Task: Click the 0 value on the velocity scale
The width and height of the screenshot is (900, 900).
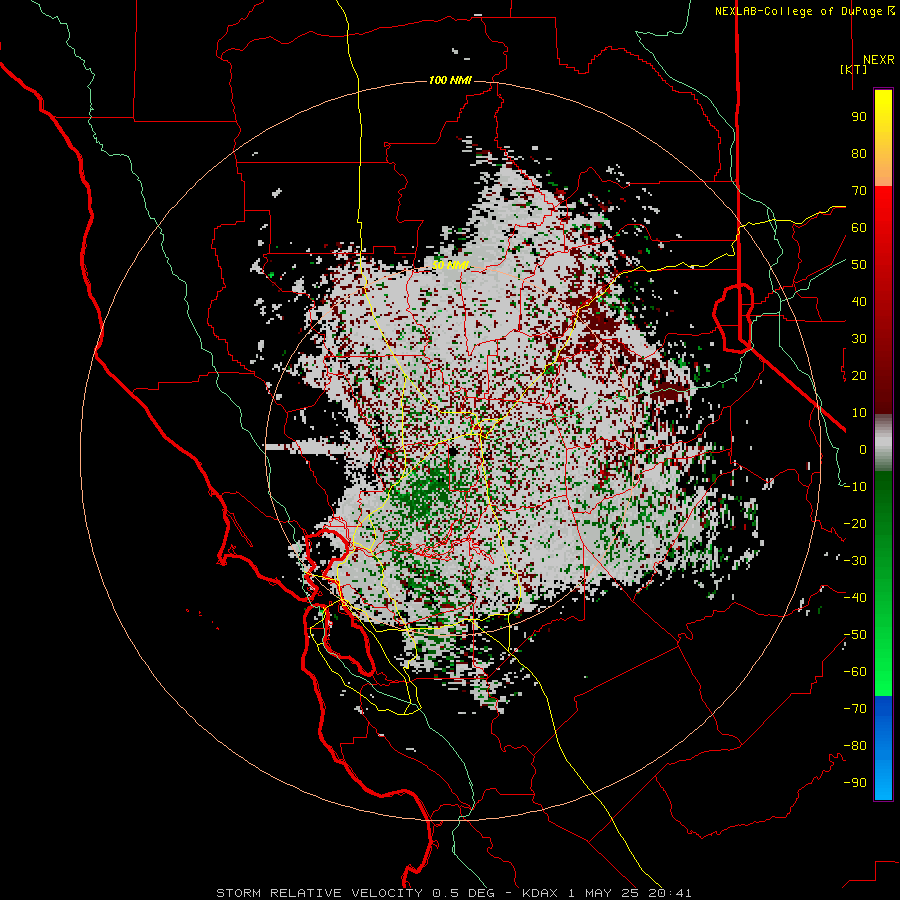Action: click(x=863, y=450)
